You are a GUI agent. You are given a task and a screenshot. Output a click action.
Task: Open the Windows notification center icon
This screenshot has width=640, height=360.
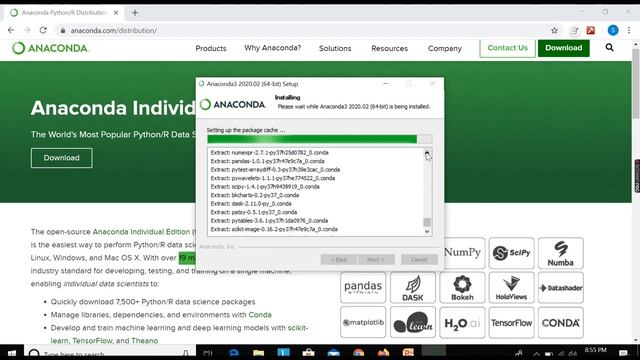coord(623,353)
